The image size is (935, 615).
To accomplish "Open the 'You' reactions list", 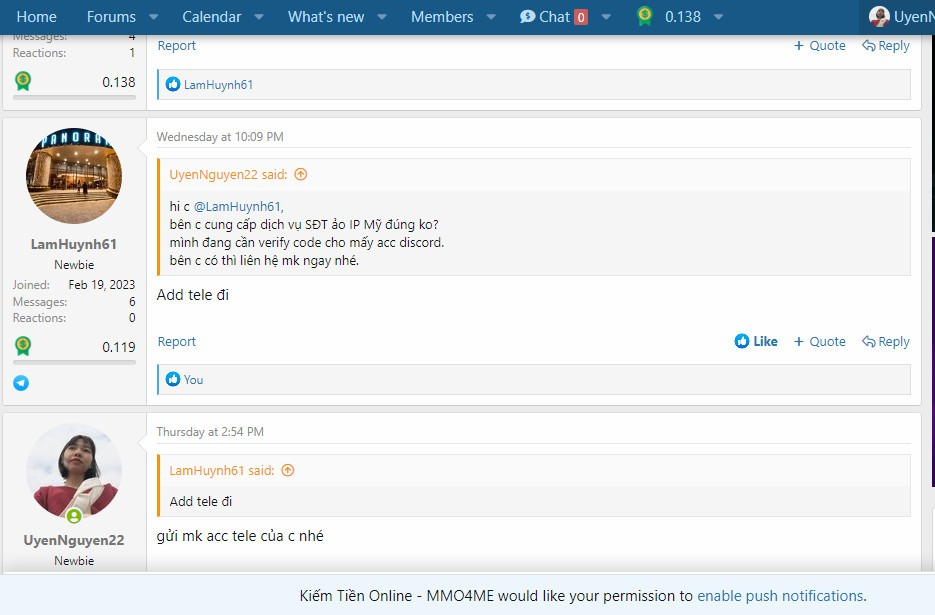I will click(193, 380).
